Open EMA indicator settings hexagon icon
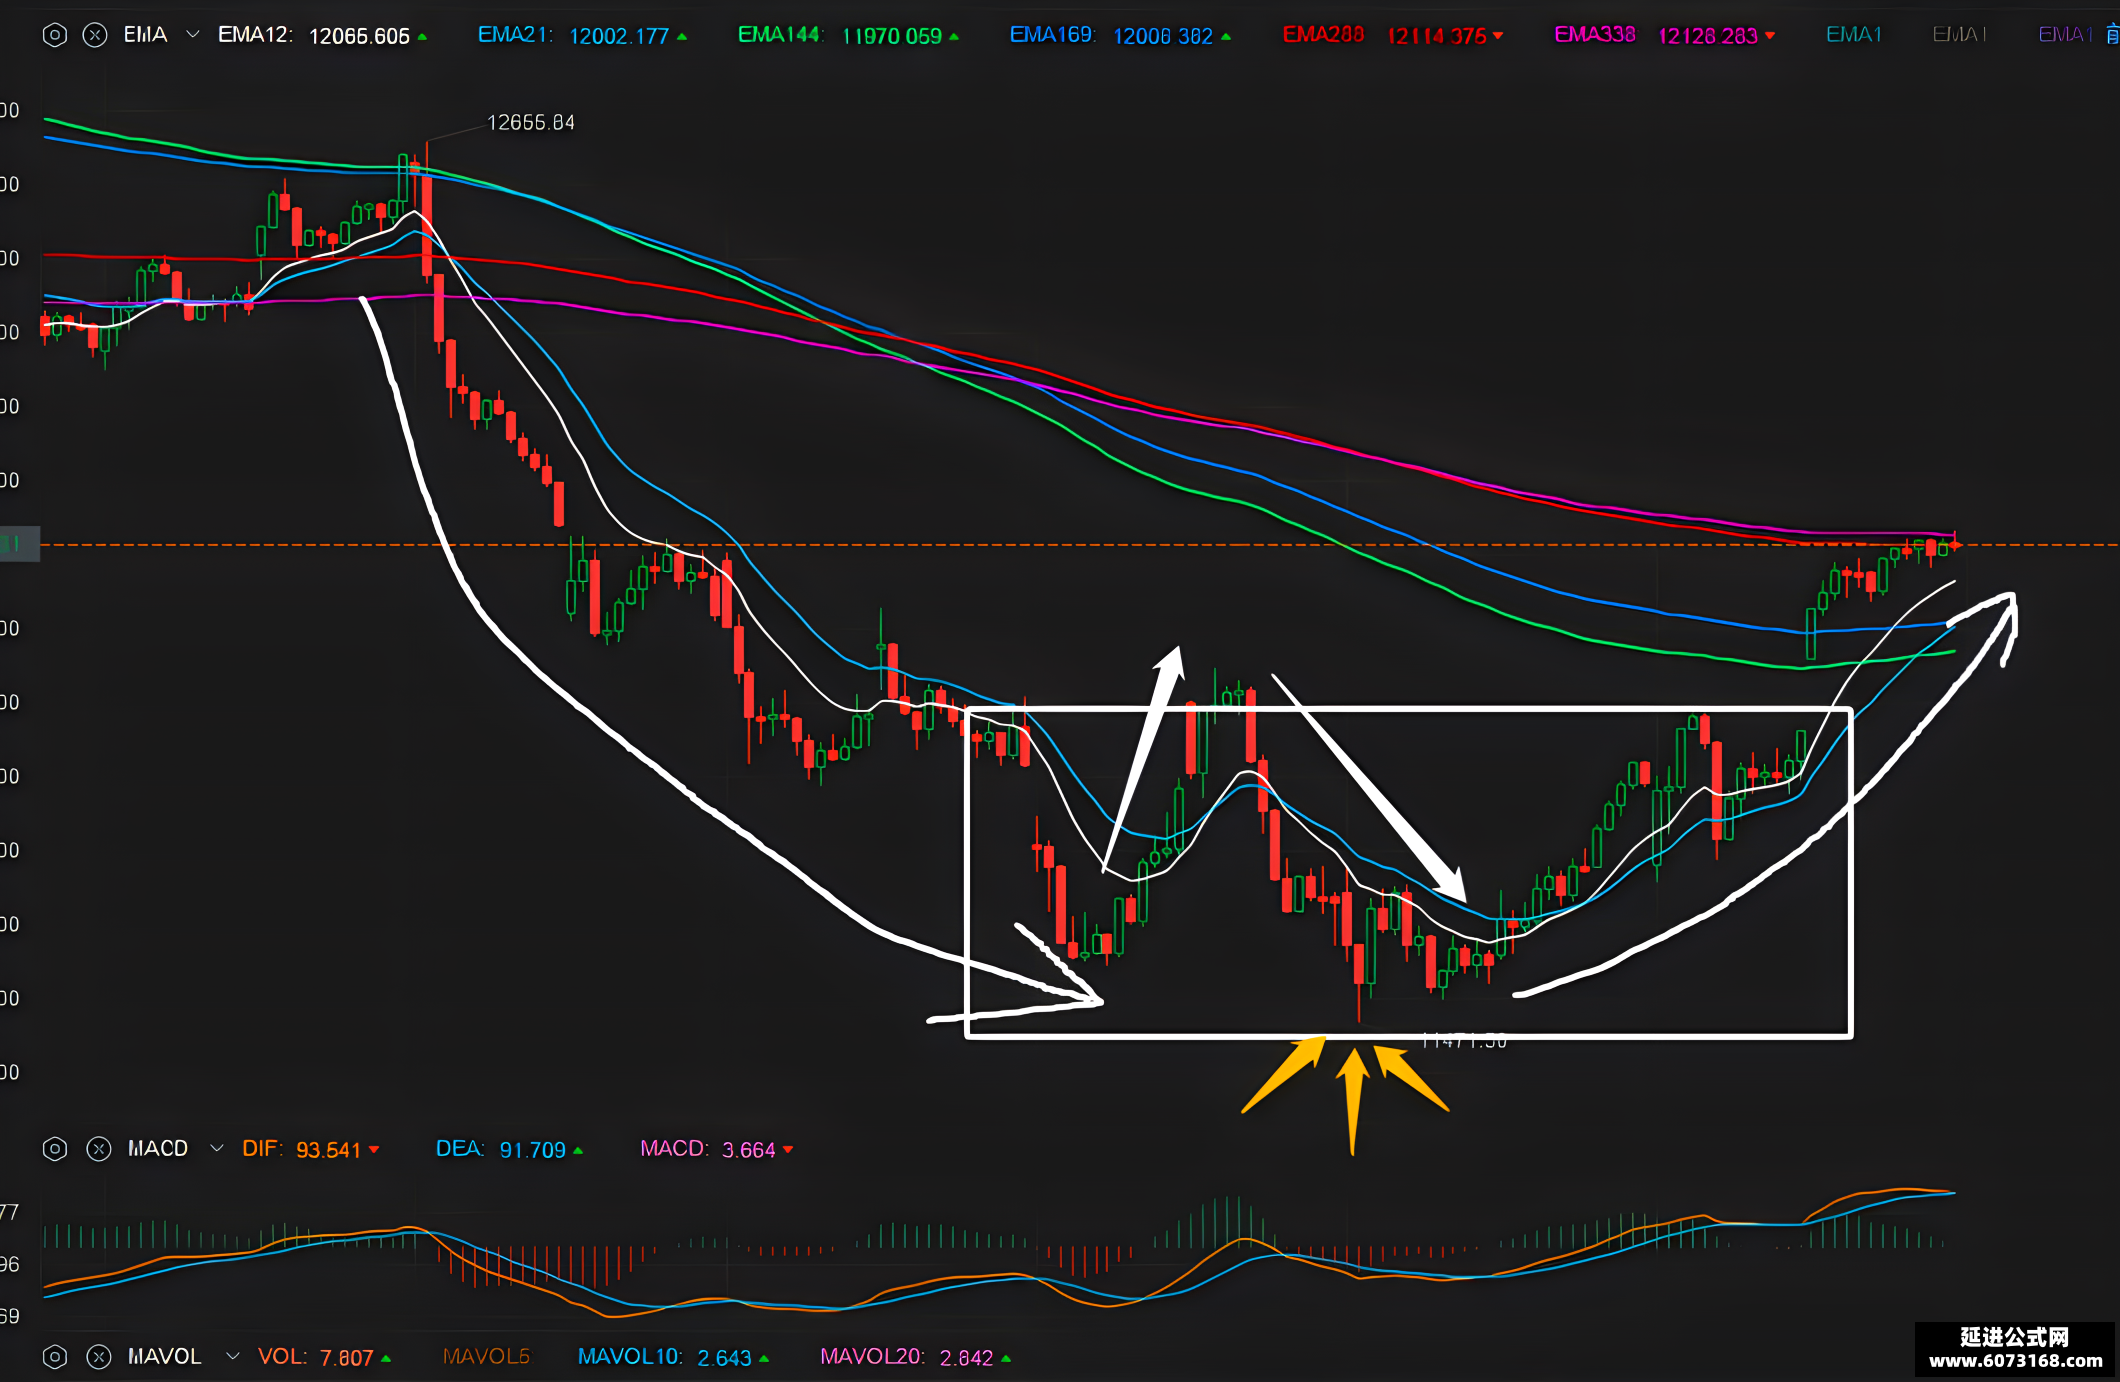 click(55, 35)
